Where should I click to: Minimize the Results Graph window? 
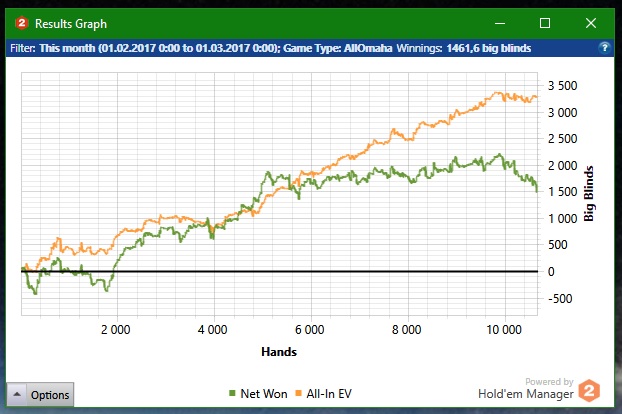tap(500, 23)
